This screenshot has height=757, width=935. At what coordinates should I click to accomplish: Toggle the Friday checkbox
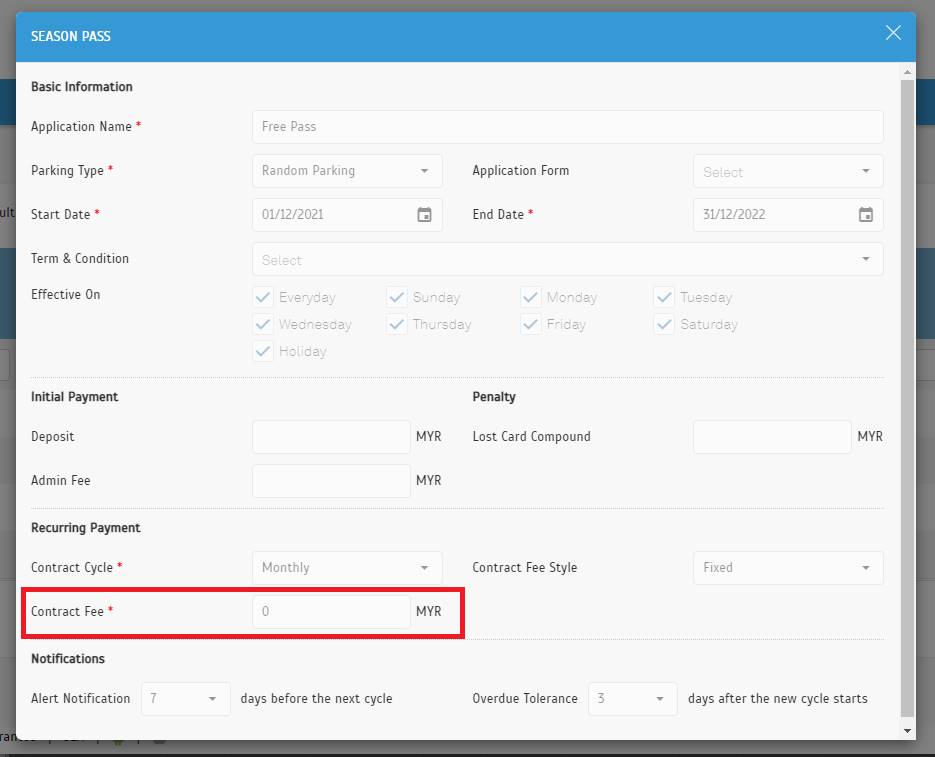click(531, 324)
